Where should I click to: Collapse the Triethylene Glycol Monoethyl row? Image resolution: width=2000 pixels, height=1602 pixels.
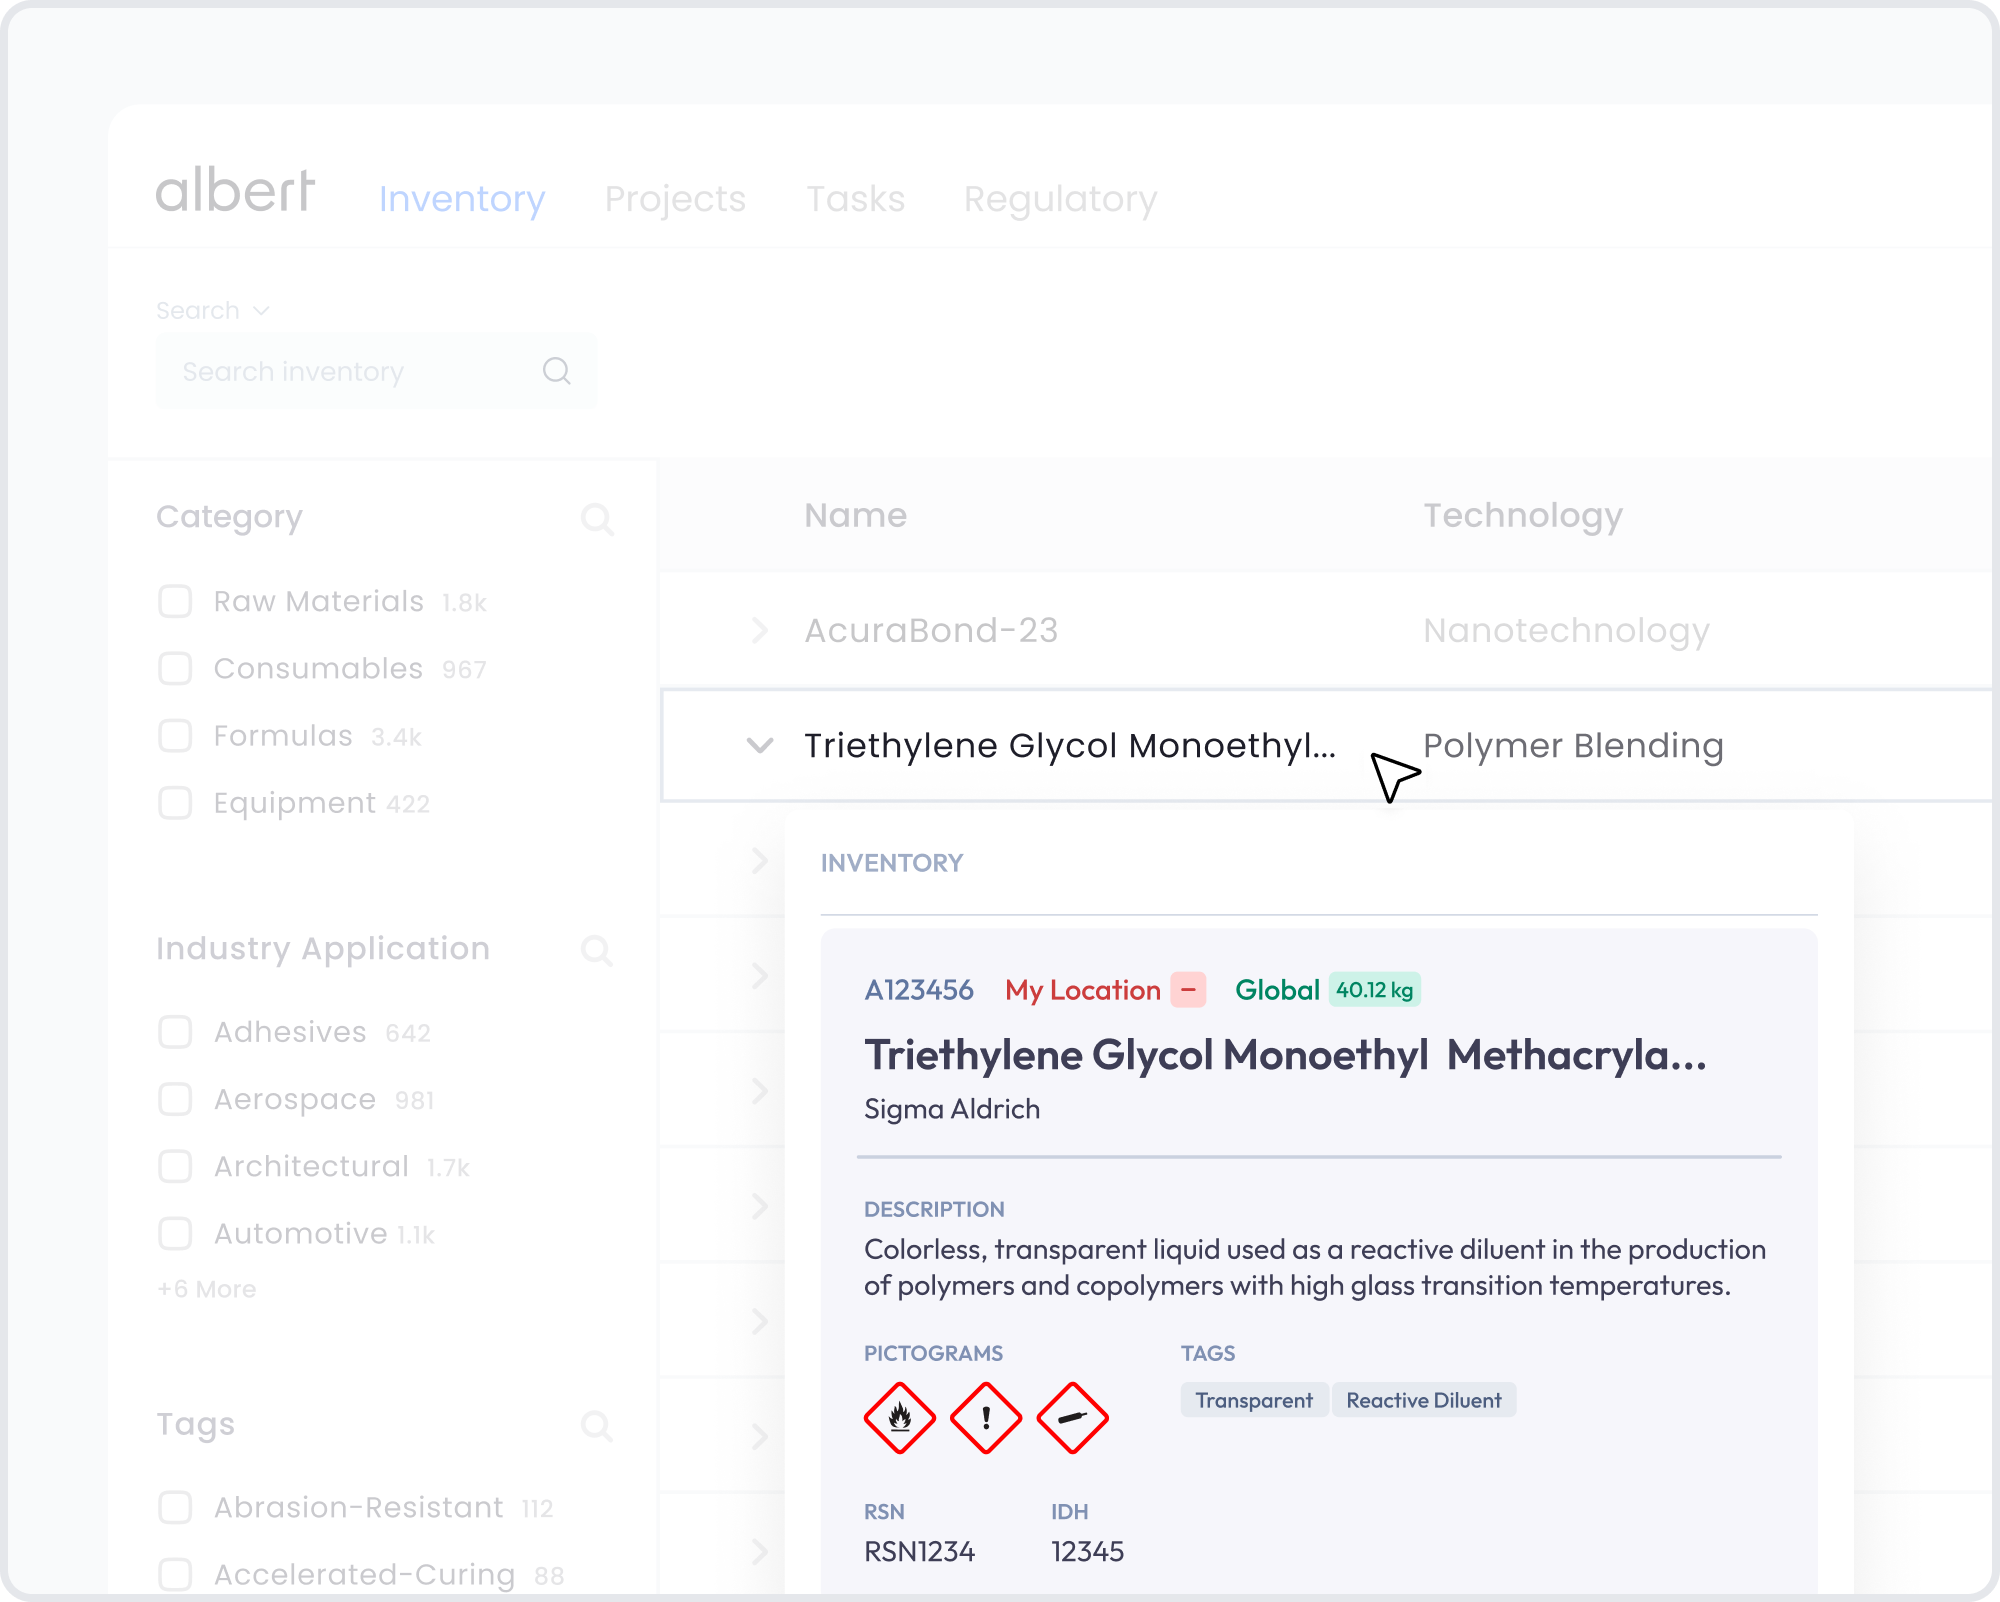[x=759, y=746]
